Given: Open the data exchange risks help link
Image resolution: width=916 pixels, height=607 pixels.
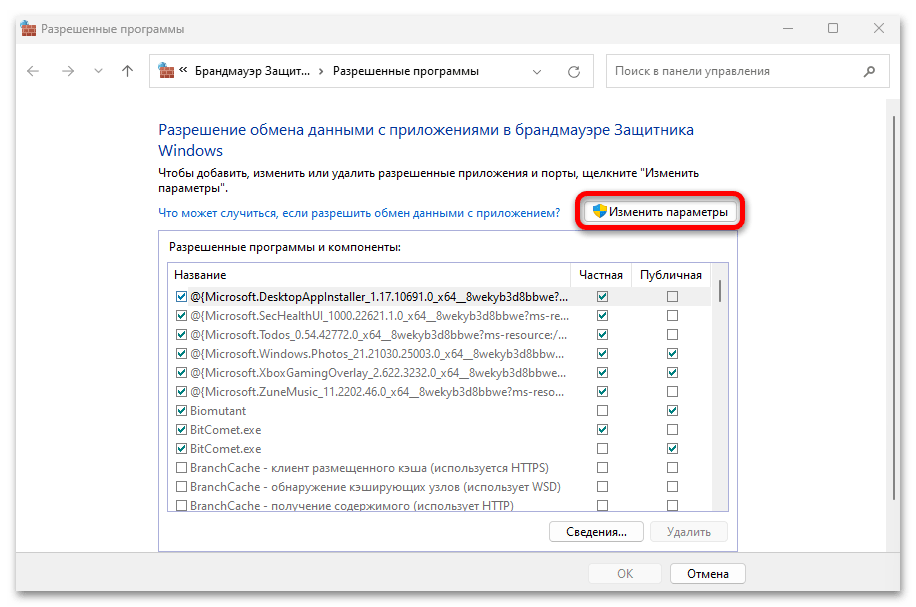Looking at the screenshot, I should (359, 213).
